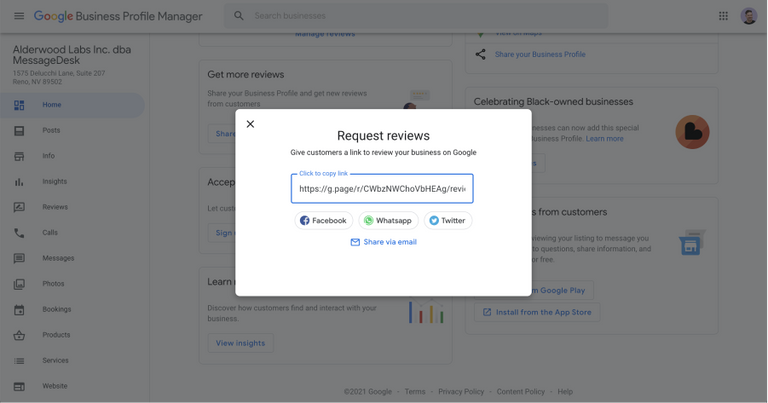Click the Calls phone icon
The height and width of the screenshot is (403, 768).
pyautogui.click(x=19, y=233)
